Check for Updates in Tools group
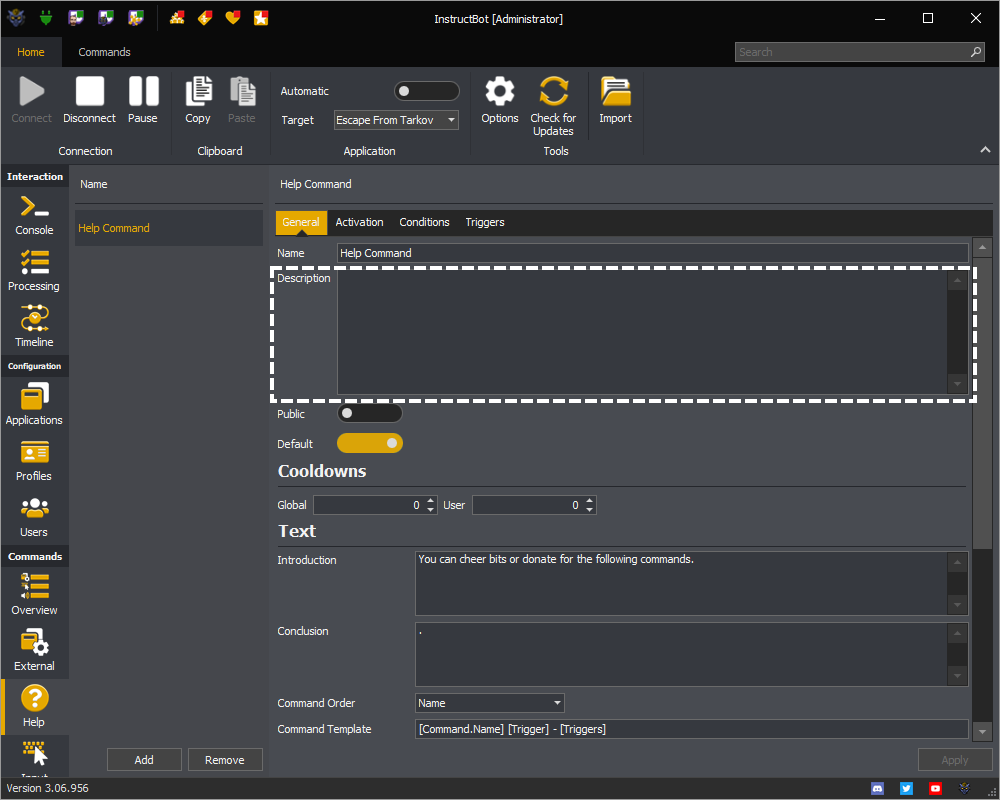Image resolution: width=1000 pixels, height=800 pixels. coord(553,106)
